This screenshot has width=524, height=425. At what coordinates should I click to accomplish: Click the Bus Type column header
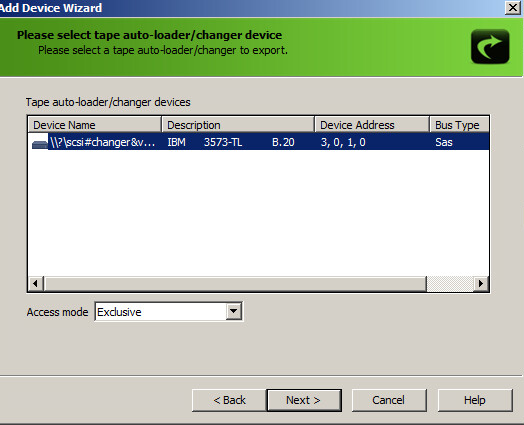[459, 125]
